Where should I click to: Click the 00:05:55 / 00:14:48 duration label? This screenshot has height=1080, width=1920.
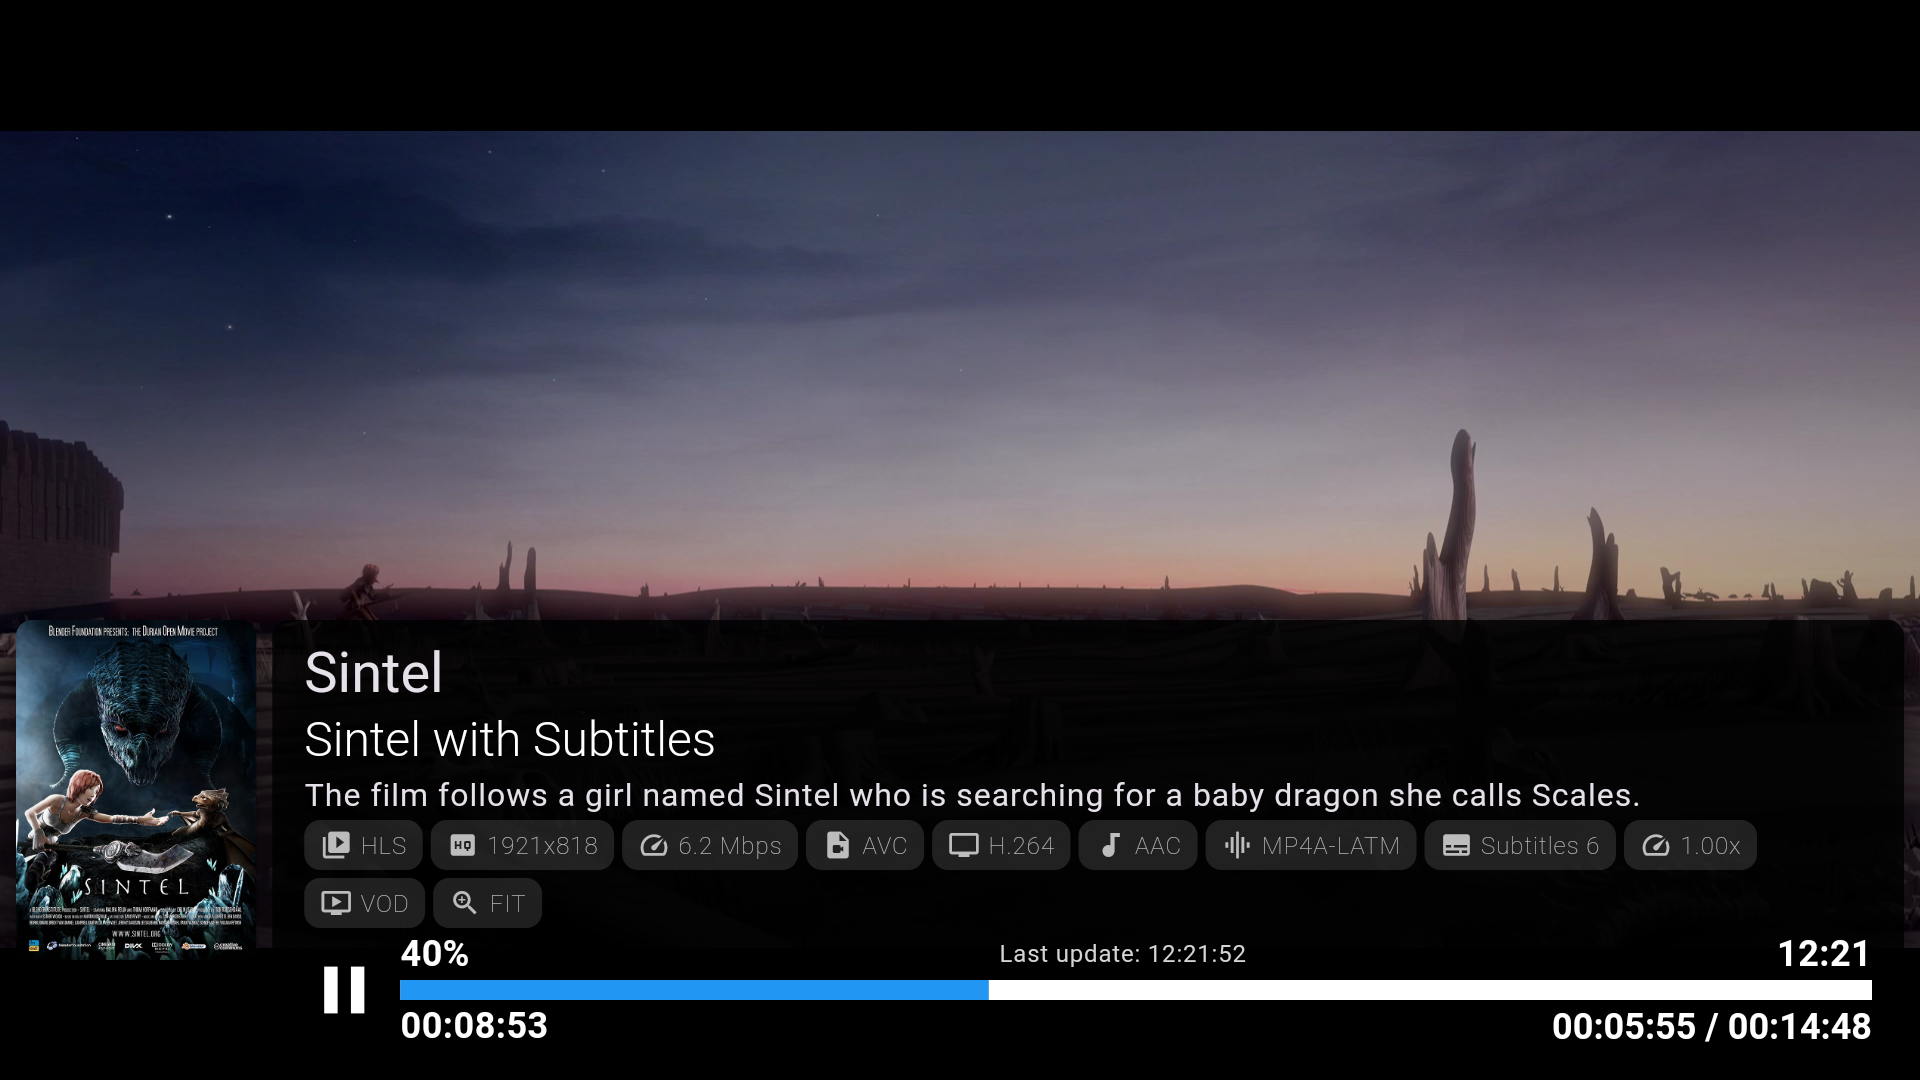point(1710,1026)
